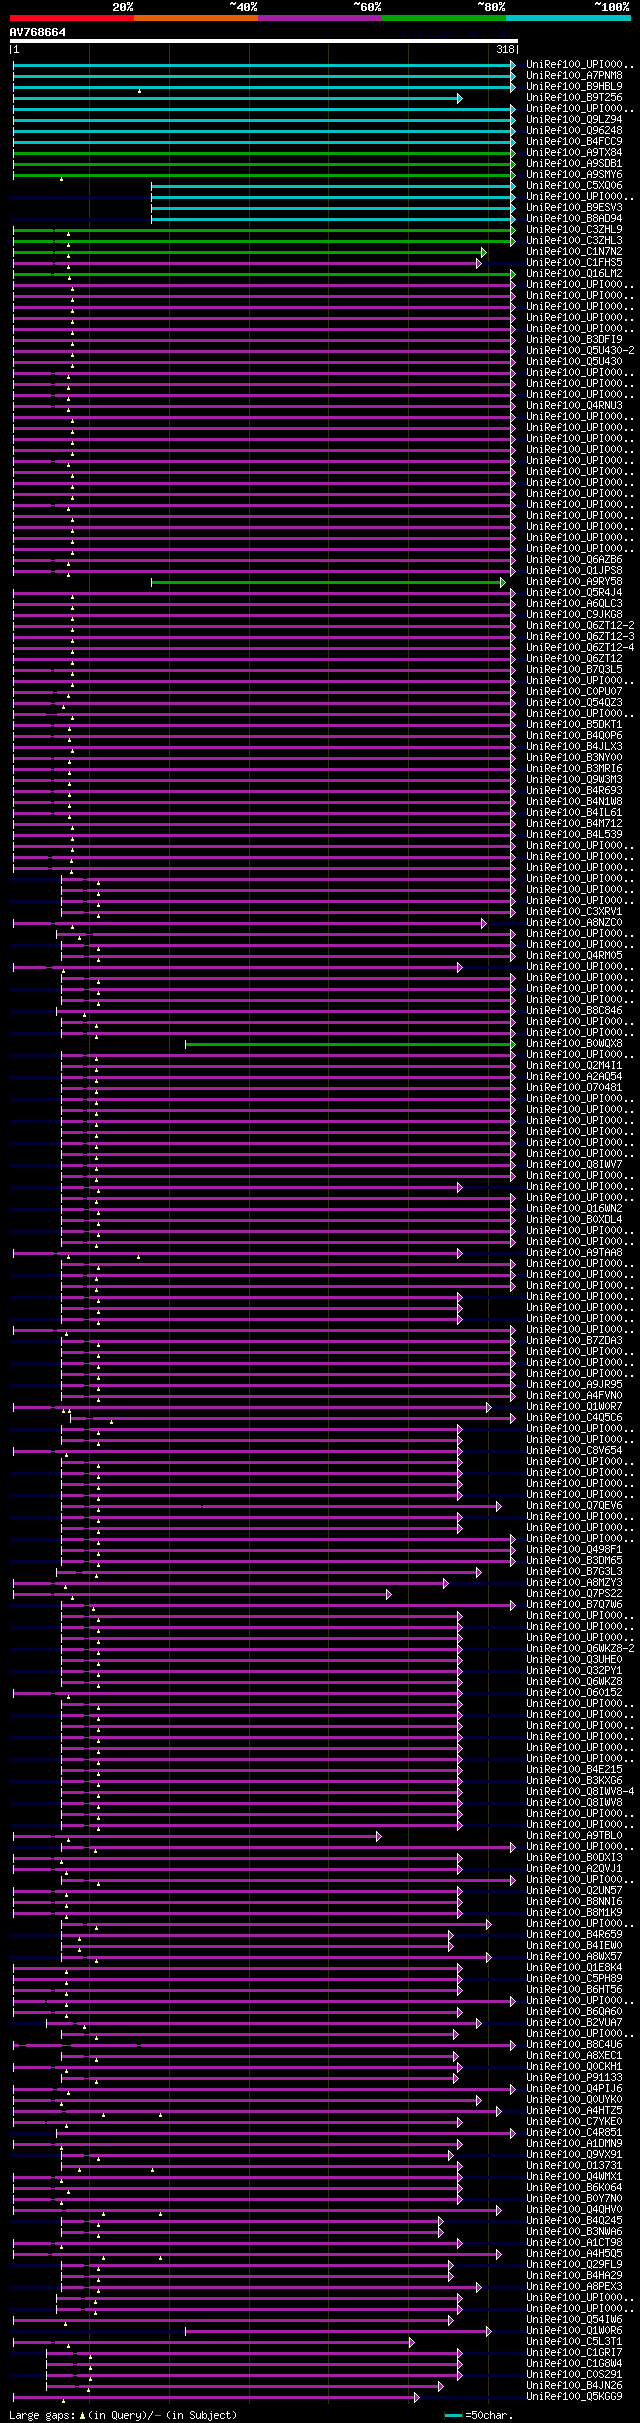
Task: Click the alignment arrowhead of row B9T256
Action: click(460, 98)
